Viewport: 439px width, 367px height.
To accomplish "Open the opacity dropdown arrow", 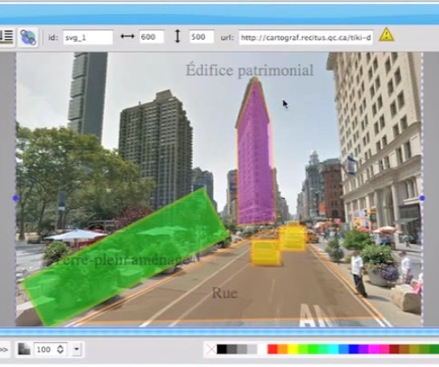I will (77, 349).
